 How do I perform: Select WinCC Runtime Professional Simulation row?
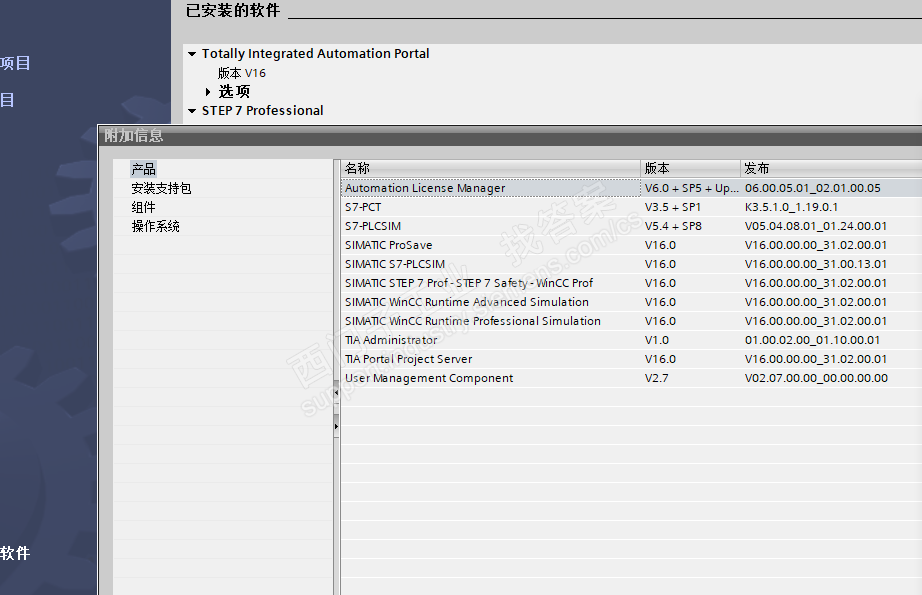[x=632, y=321]
